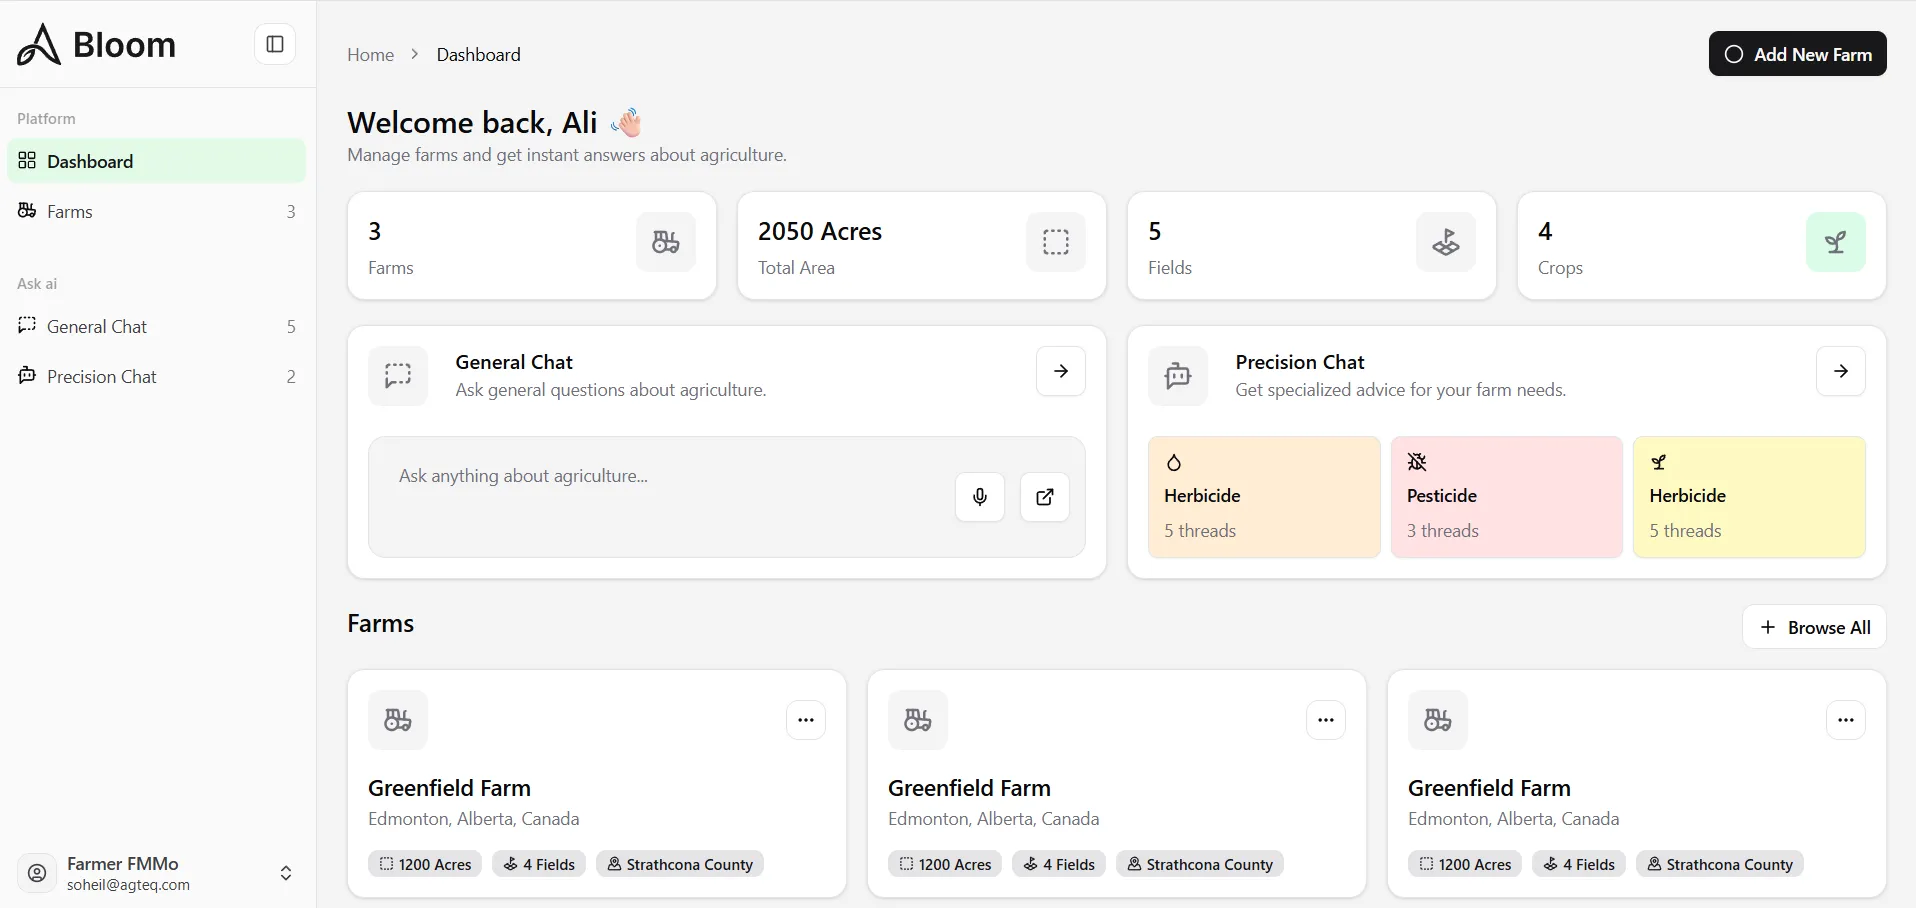The width and height of the screenshot is (1916, 908).
Task: Click the microphone voice input icon
Action: (x=980, y=497)
